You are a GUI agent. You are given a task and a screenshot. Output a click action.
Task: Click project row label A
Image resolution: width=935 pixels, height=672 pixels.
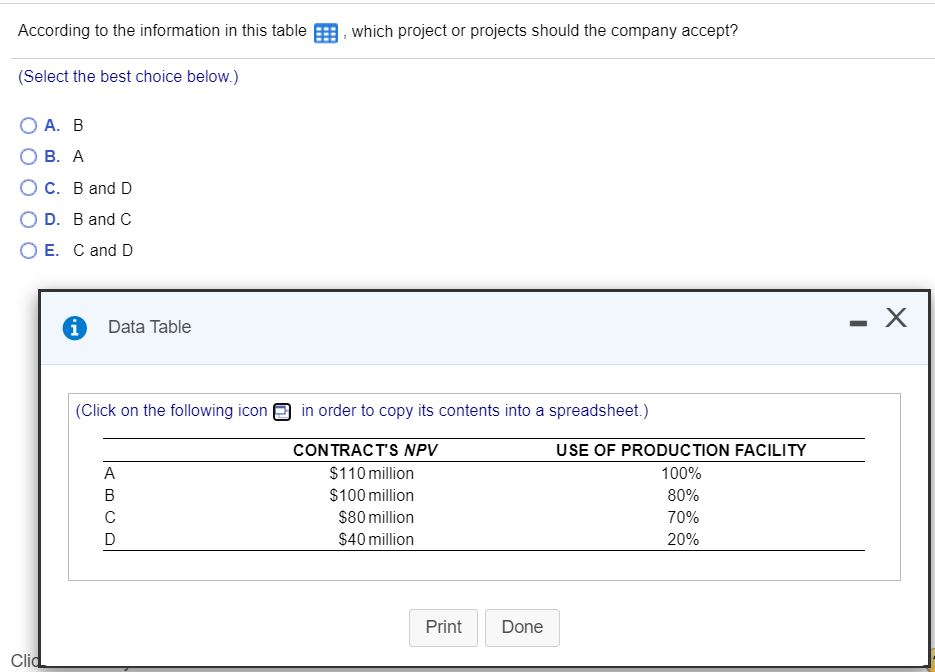click(x=108, y=473)
